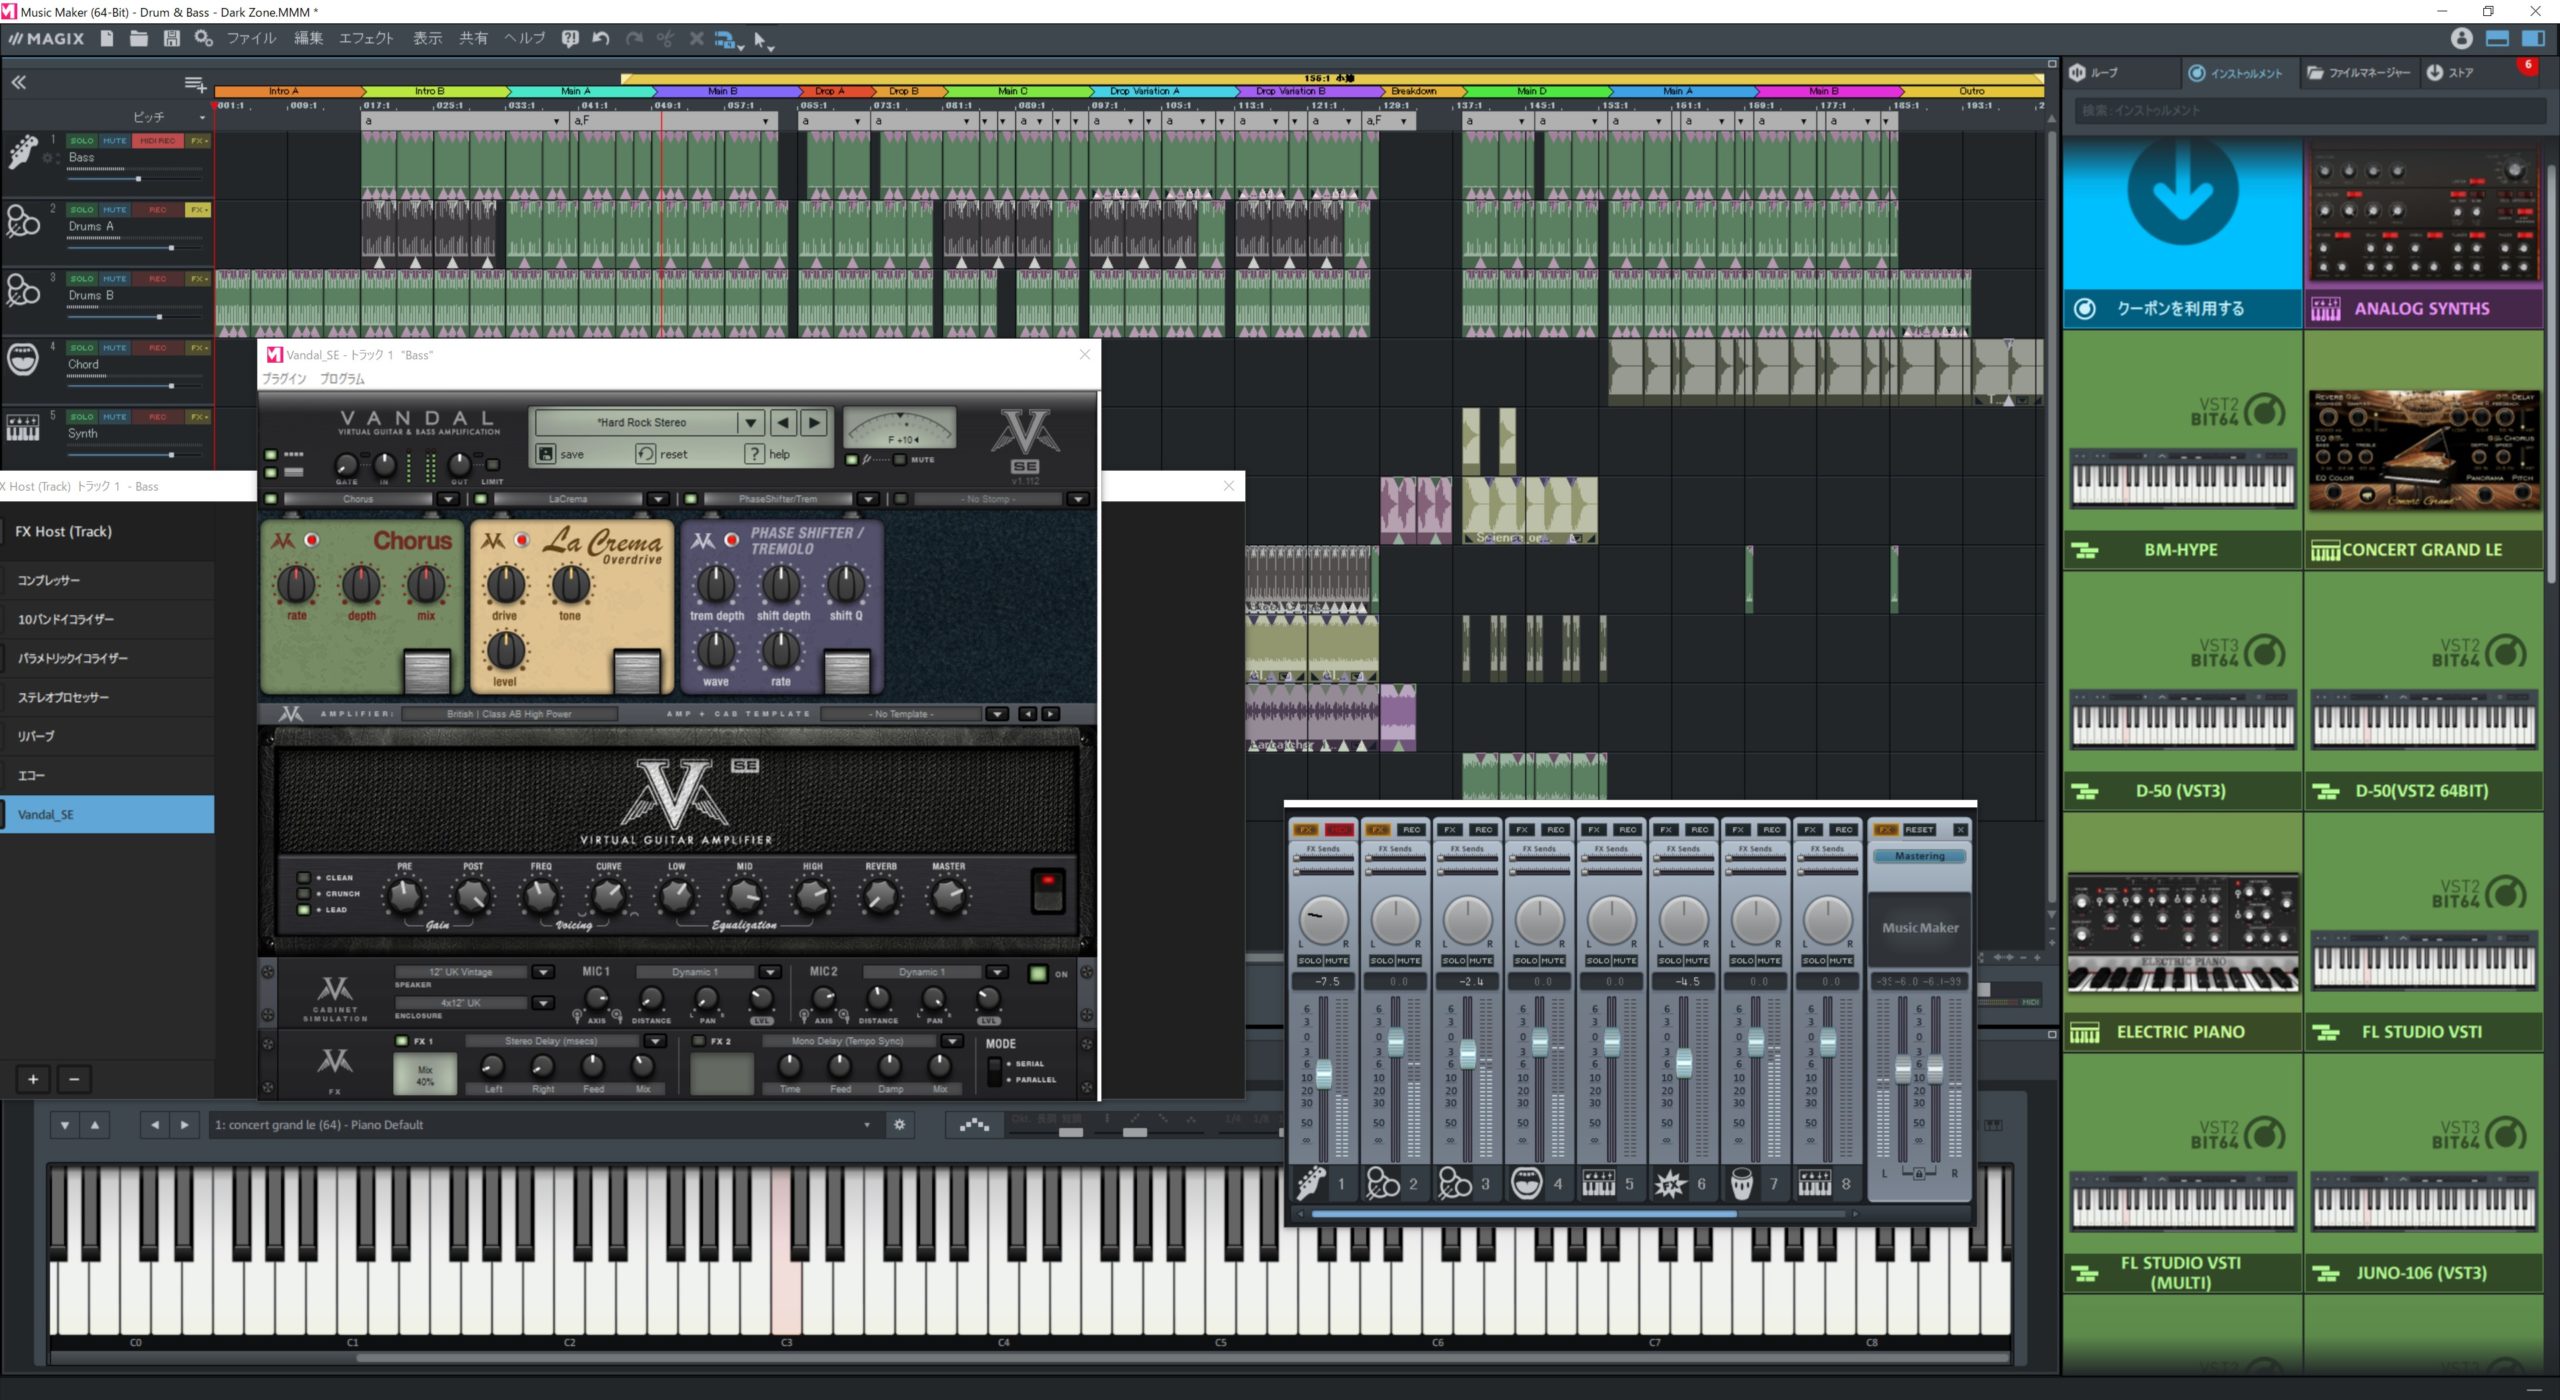
Task: Open the user account profile icon
Action: pos(2461,39)
